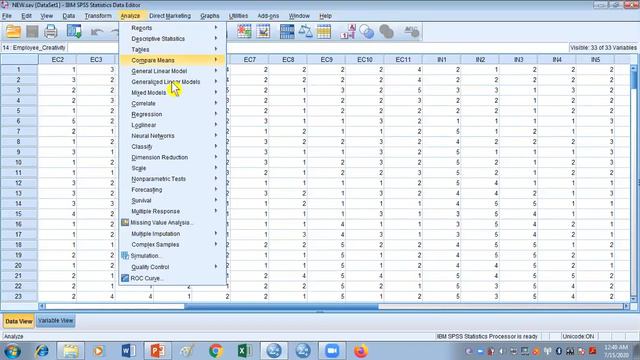Click the Value Labels toolbar icon

click(348, 31)
